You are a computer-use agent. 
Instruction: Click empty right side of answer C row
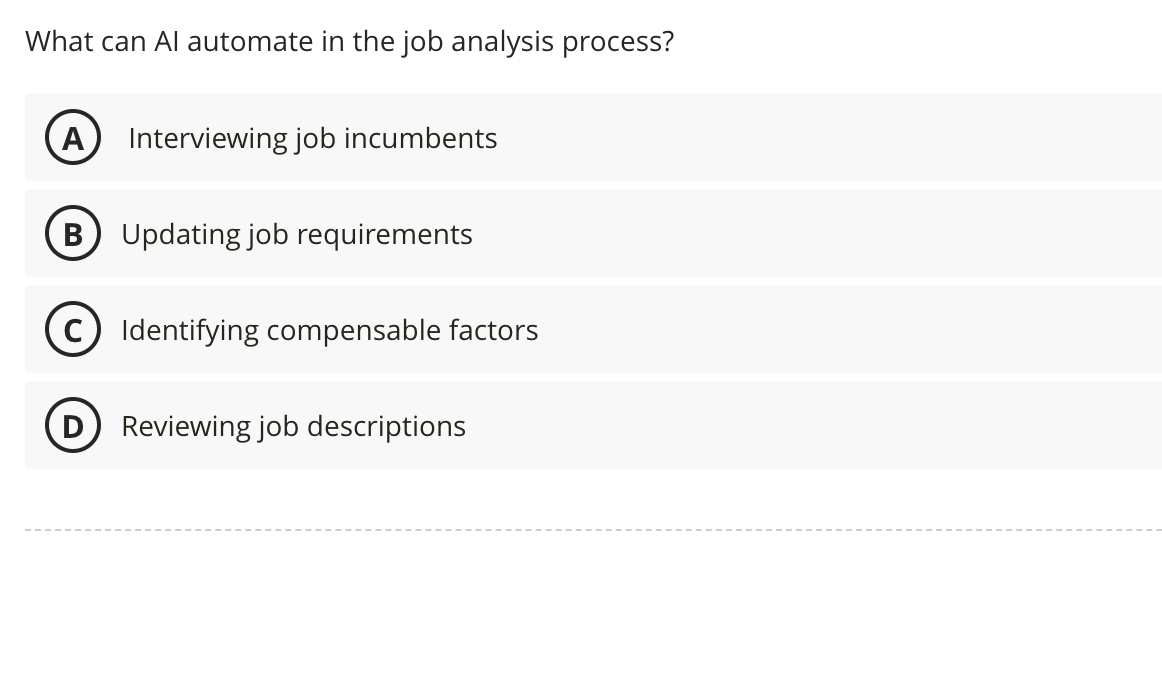coord(850,330)
